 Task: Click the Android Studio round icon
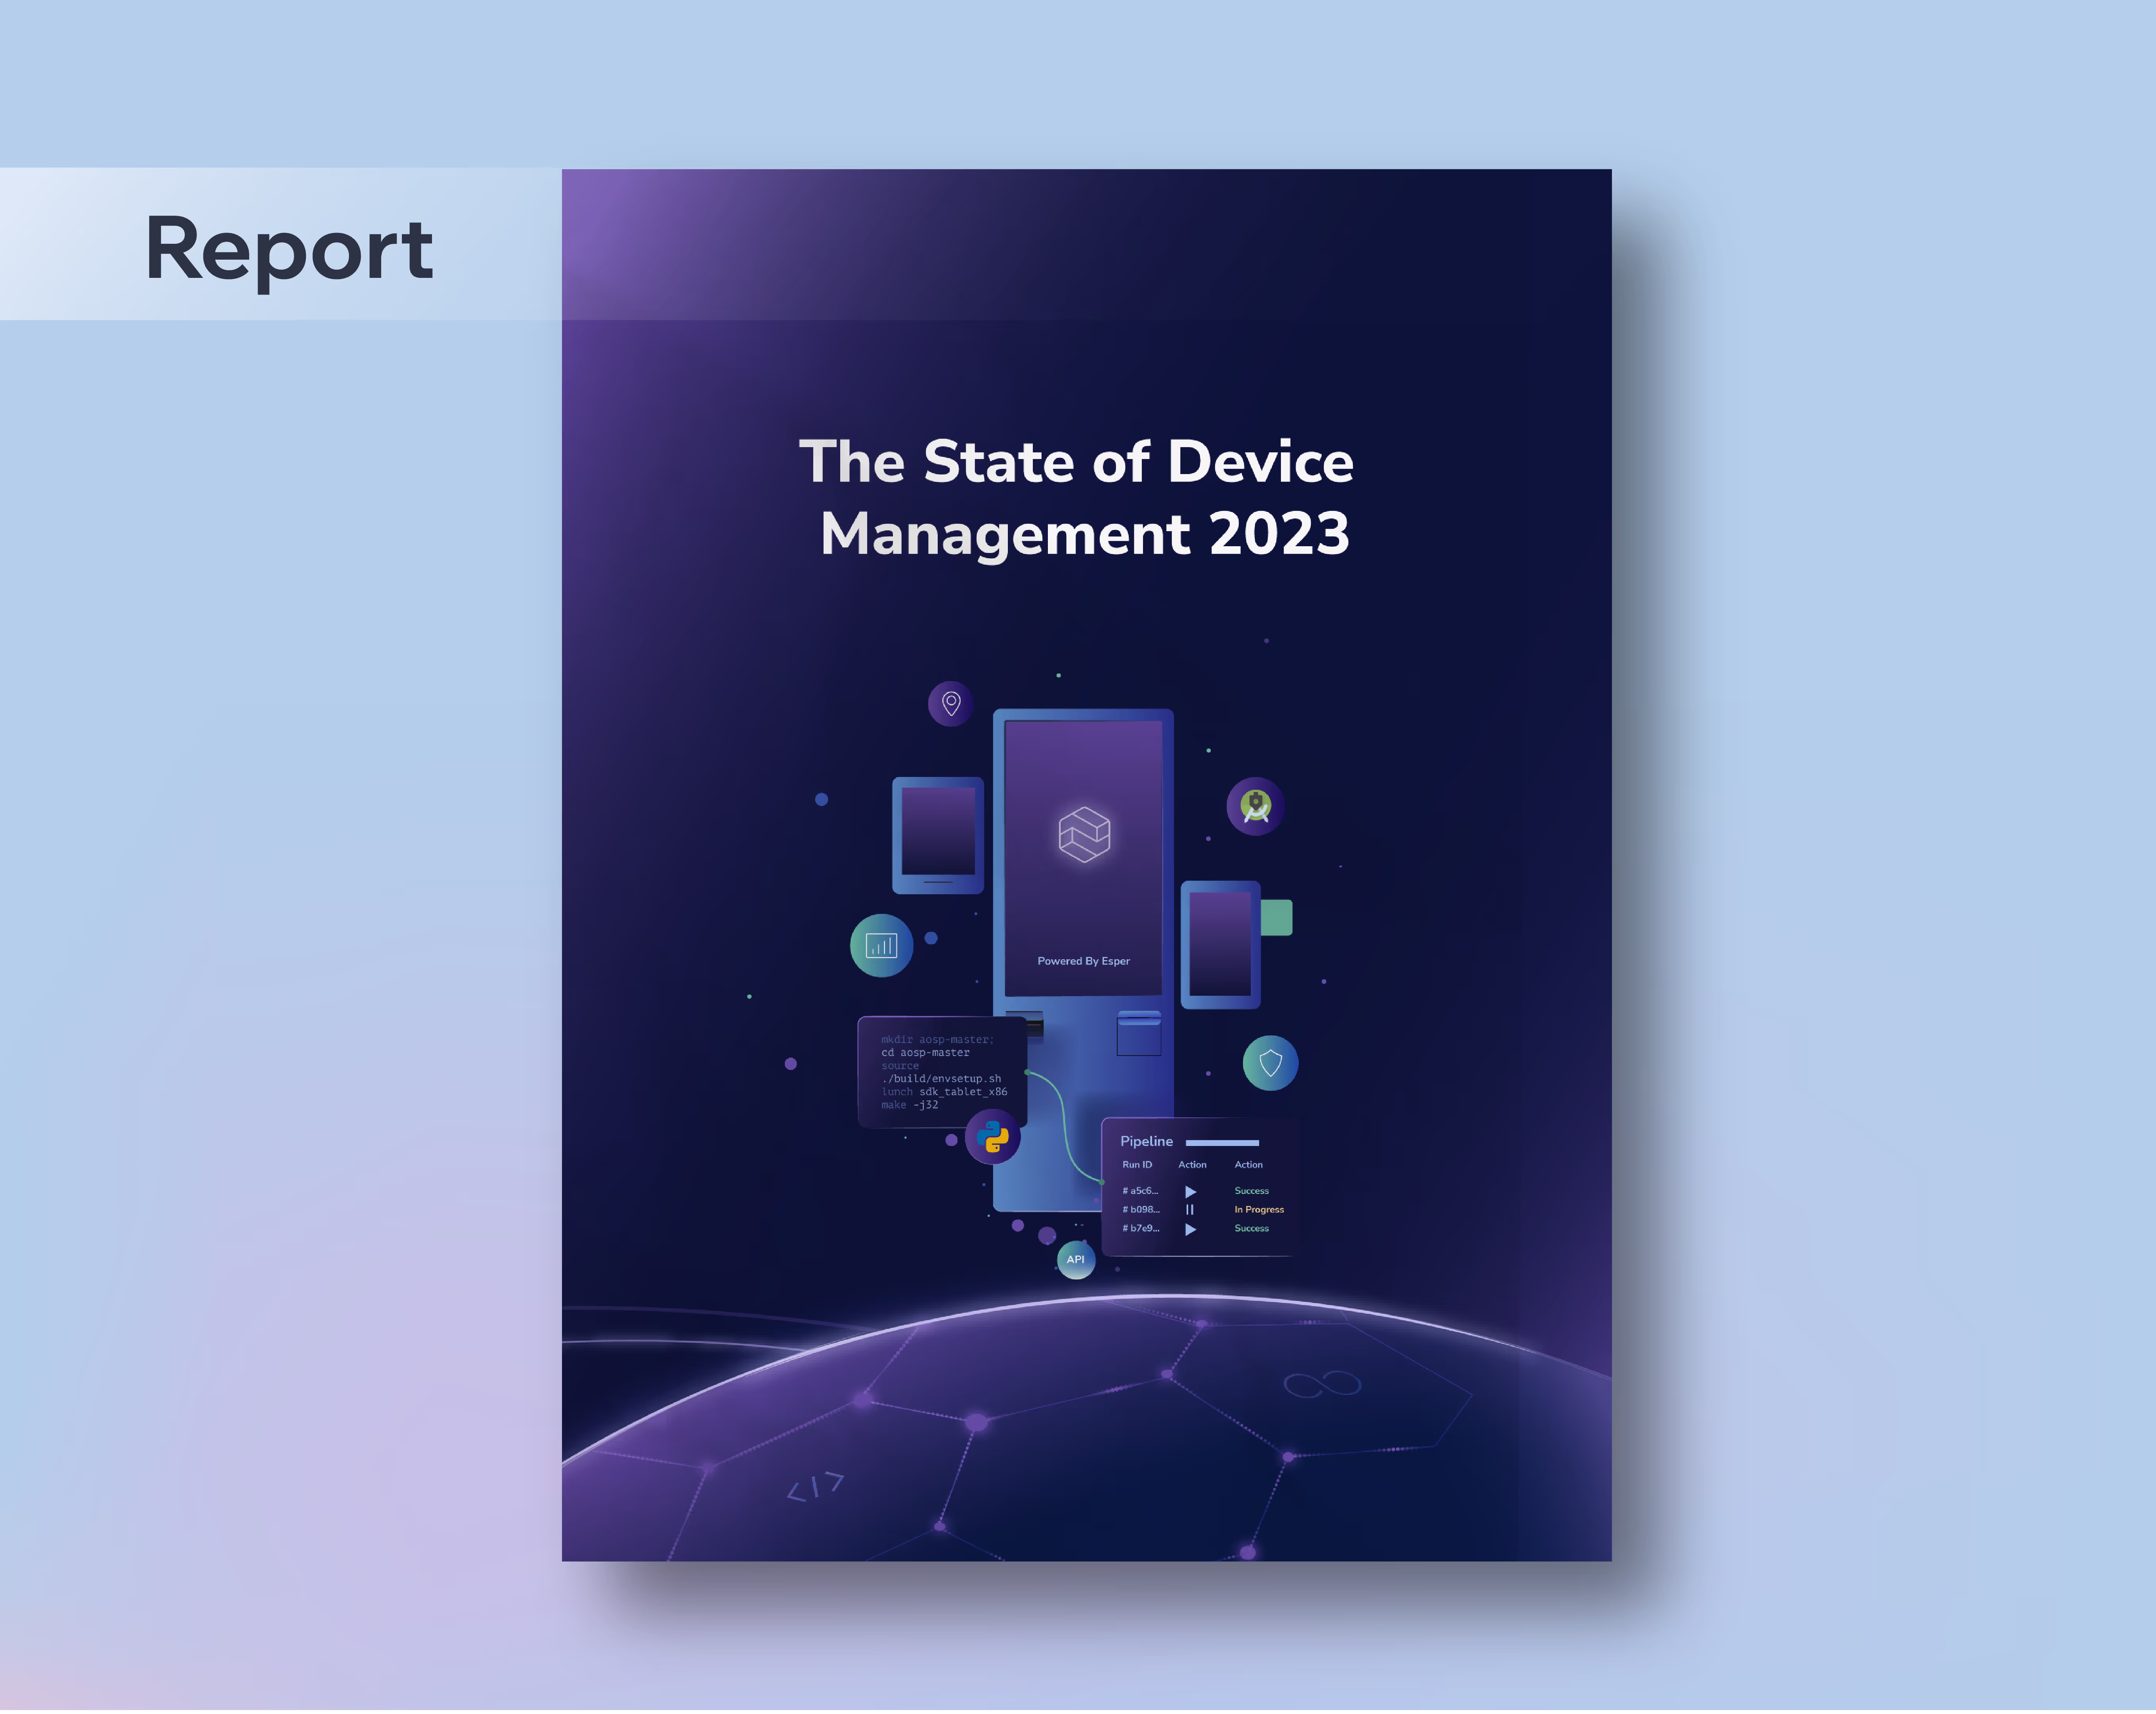(1255, 806)
